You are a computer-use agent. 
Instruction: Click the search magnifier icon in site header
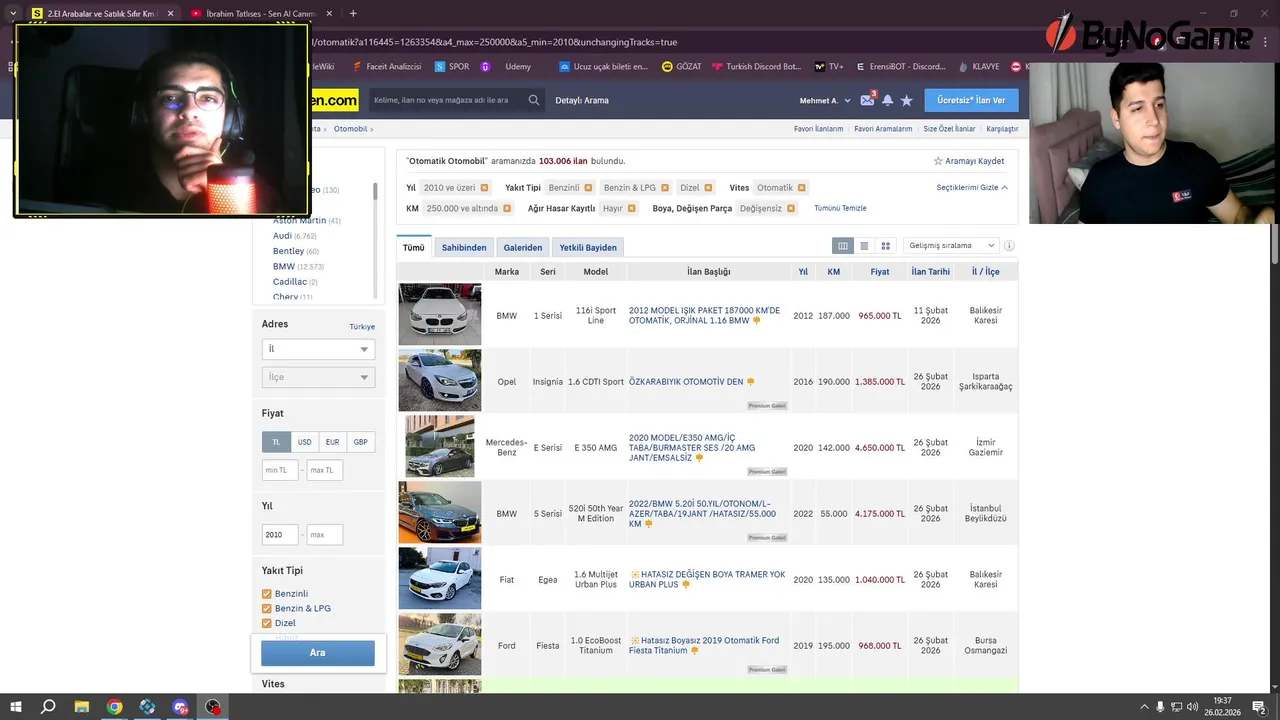click(534, 100)
